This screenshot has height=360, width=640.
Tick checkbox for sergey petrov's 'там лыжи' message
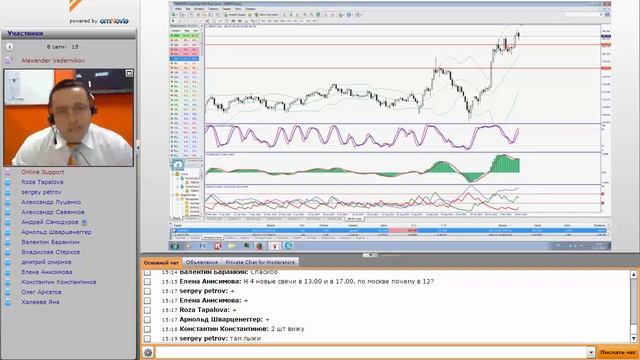click(147, 338)
